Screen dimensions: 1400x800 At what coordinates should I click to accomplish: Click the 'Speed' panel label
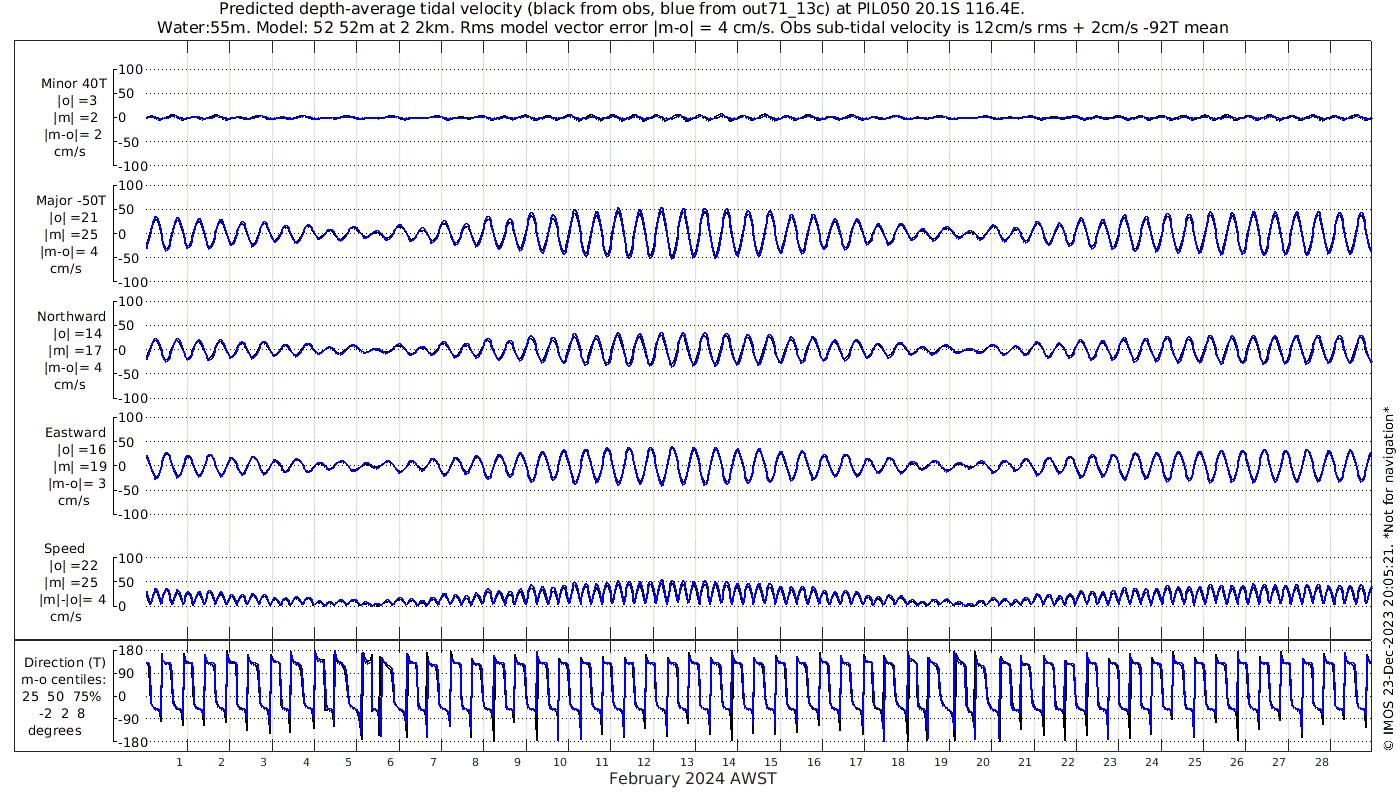point(63,549)
